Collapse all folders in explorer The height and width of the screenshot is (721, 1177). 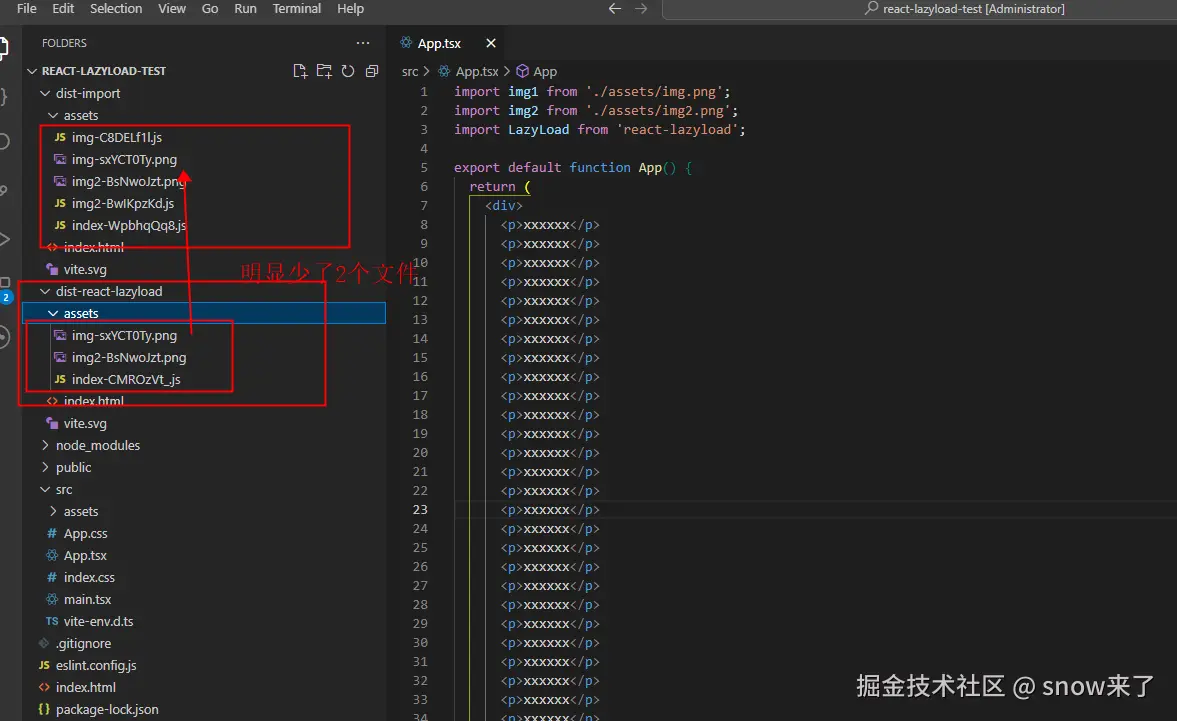coord(372,71)
